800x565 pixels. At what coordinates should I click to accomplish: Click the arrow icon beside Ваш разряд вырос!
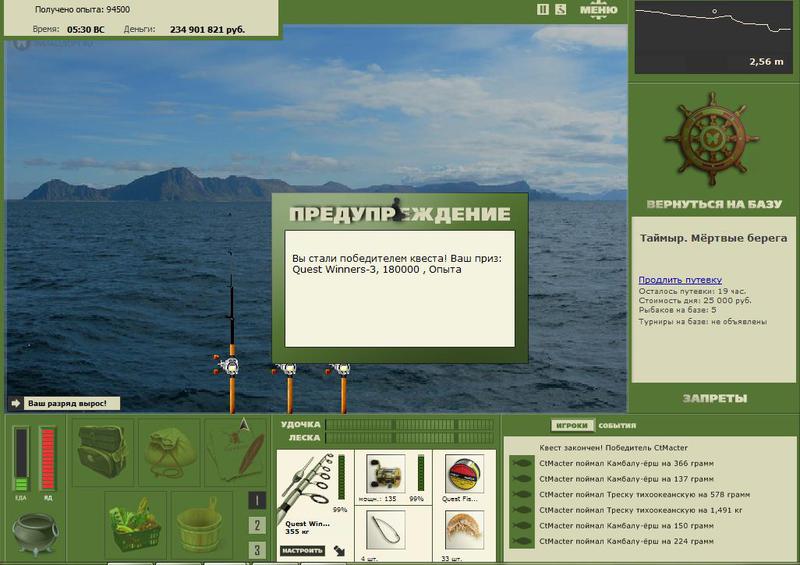point(16,403)
